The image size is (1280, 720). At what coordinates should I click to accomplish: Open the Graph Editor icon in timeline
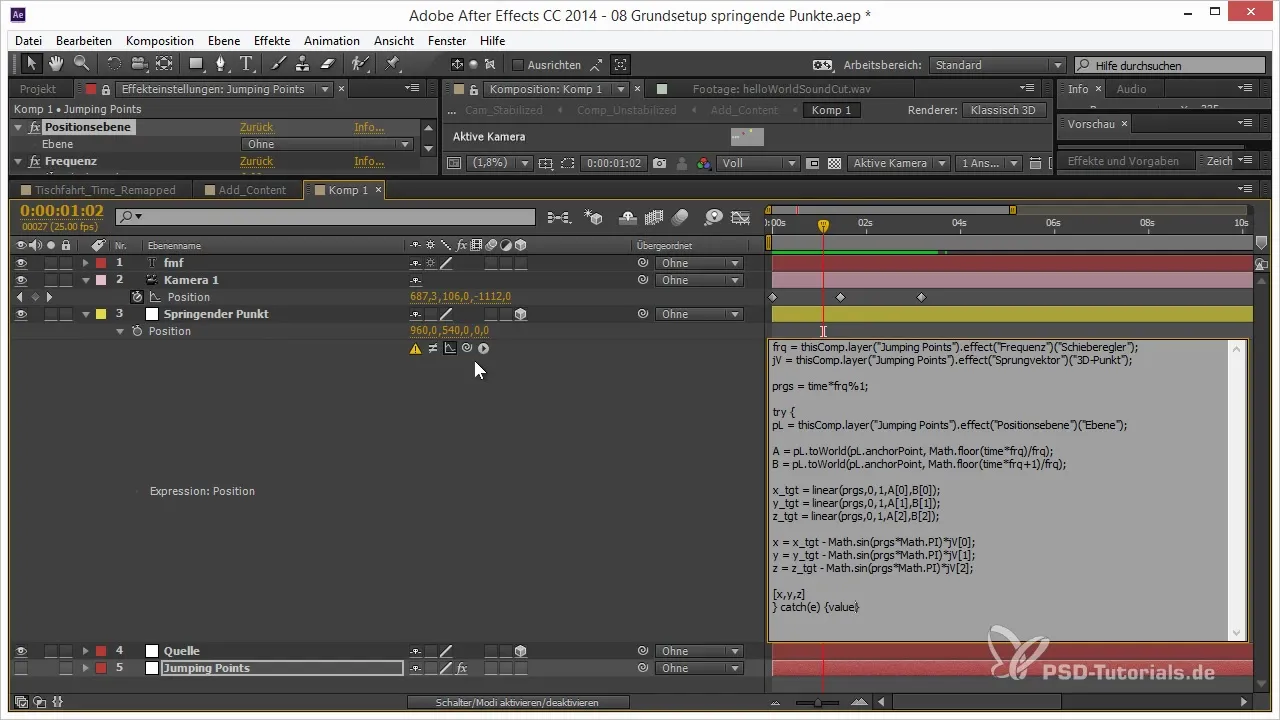click(x=740, y=216)
